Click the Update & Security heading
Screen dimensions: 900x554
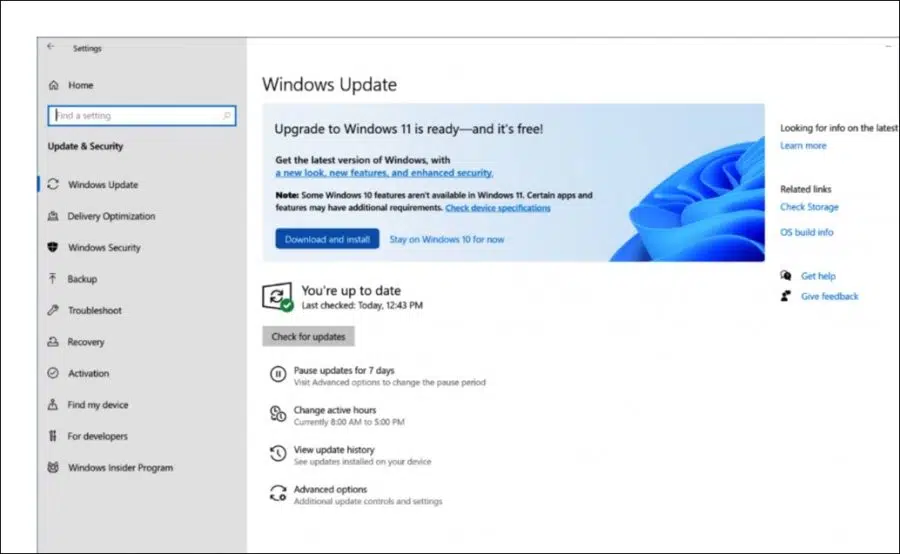pyautogui.click(x=85, y=146)
